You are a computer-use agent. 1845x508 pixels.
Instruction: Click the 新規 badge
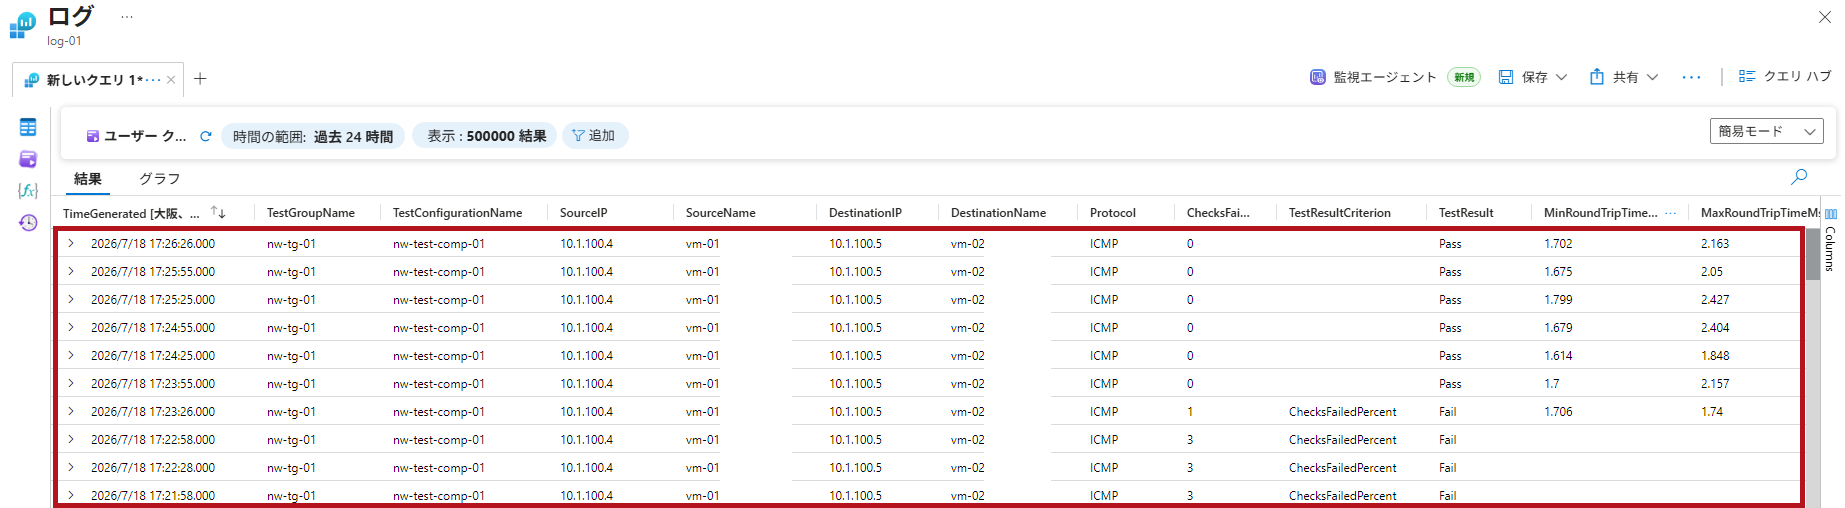1464,77
